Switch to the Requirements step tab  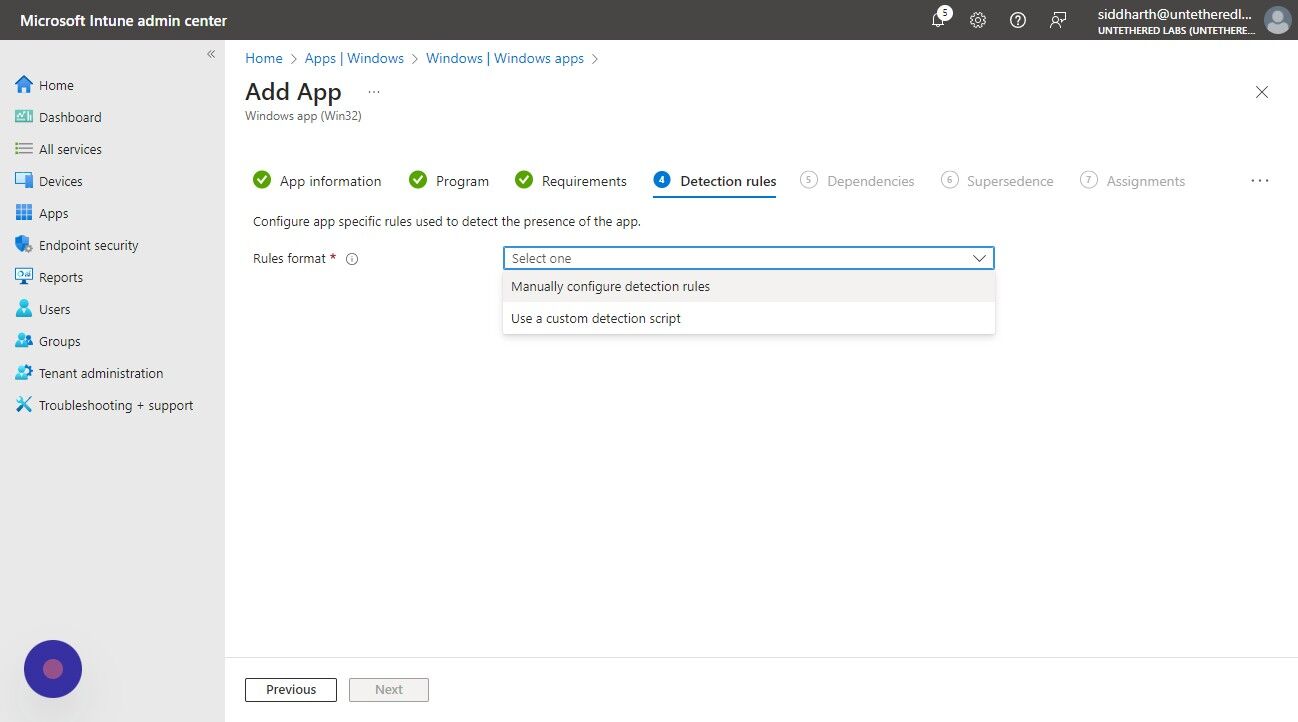click(x=571, y=181)
